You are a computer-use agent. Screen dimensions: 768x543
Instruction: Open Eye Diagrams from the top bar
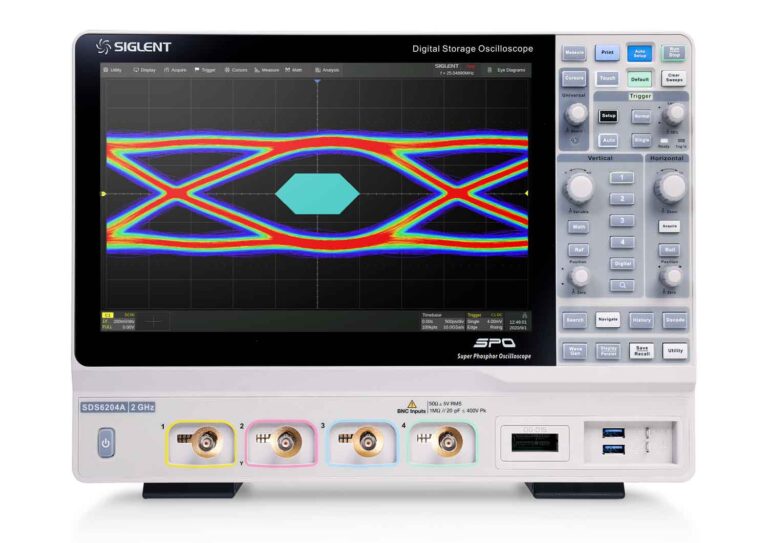coord(505,70)
